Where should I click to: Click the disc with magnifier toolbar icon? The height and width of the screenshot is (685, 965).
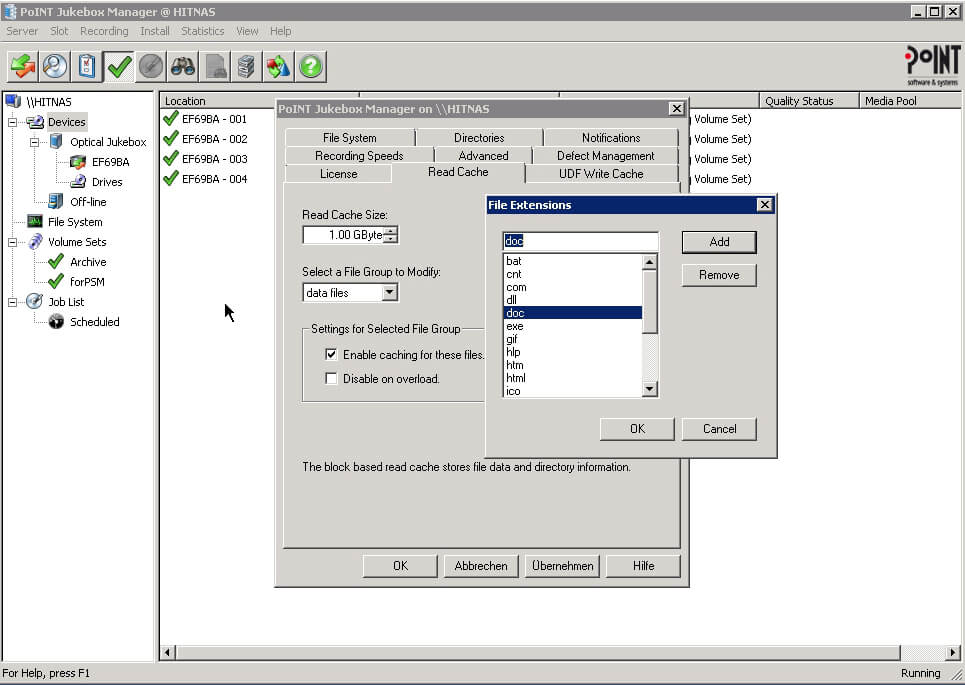(55, 66)
